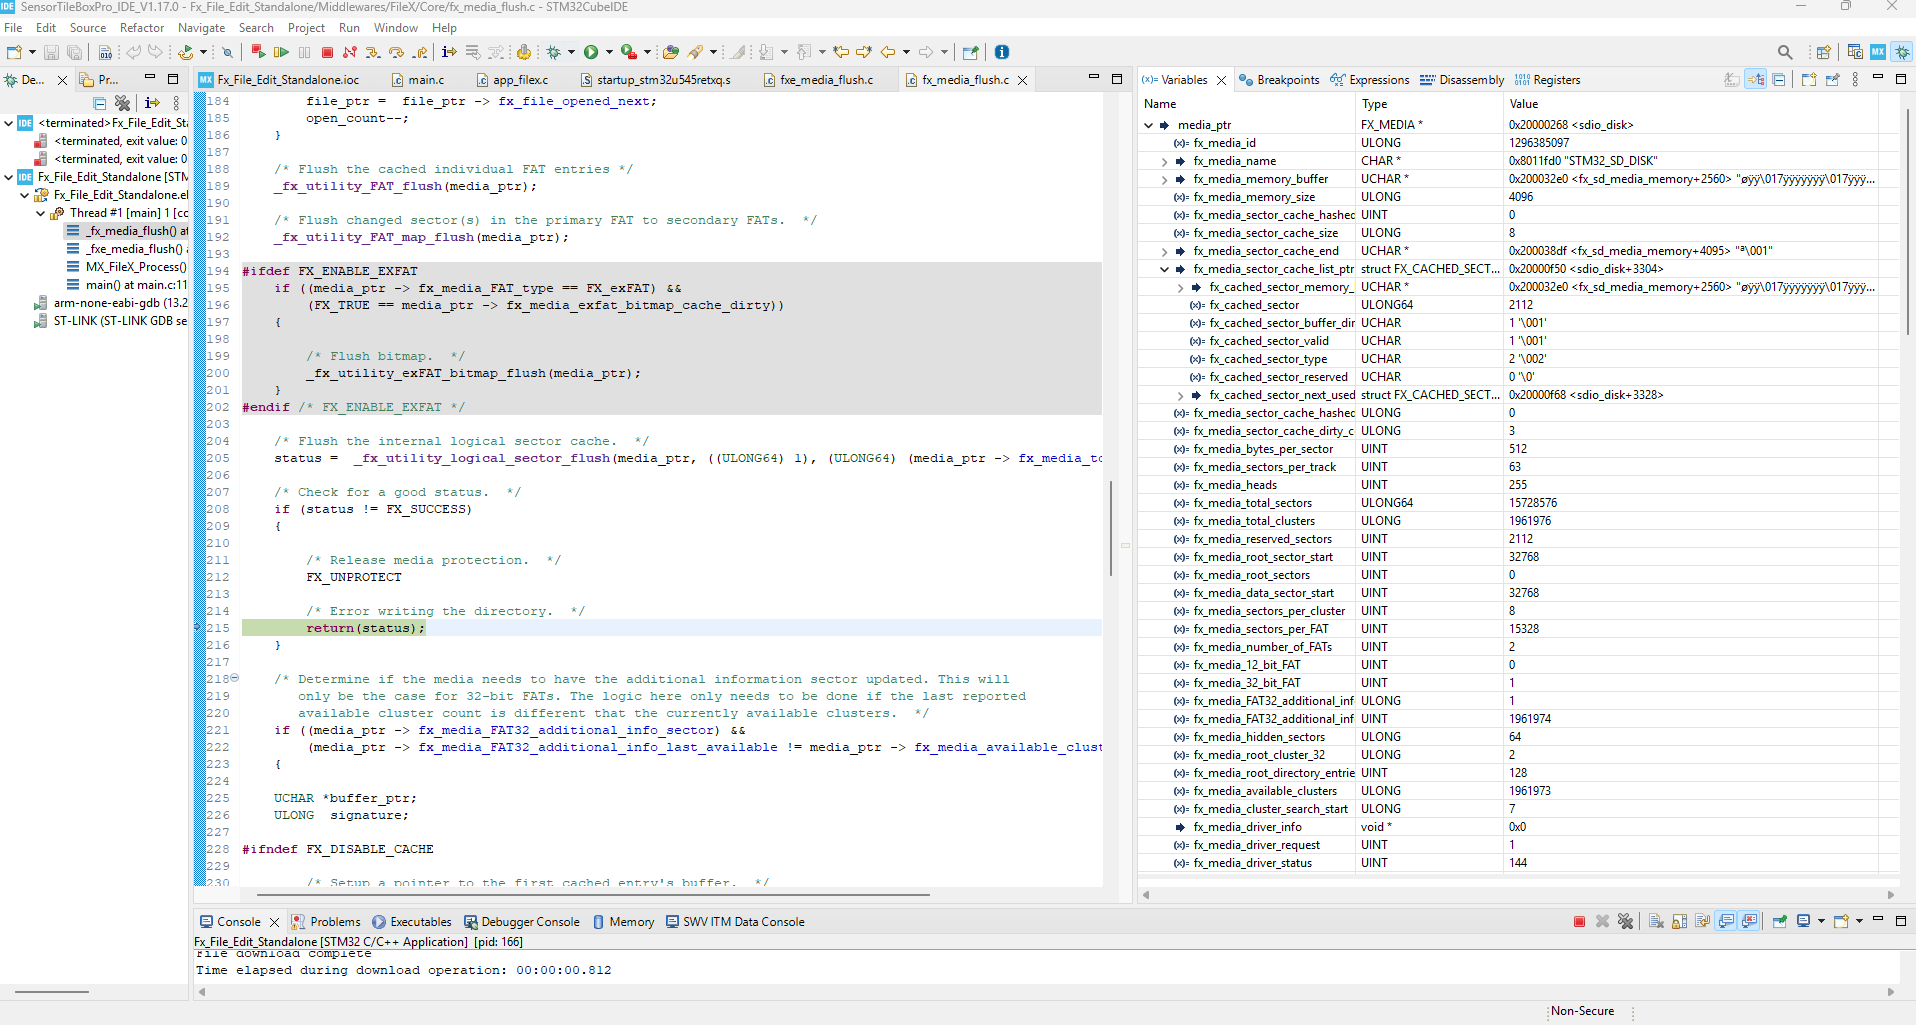Expand the Run button dropdown arrow

tap(607, 52)
